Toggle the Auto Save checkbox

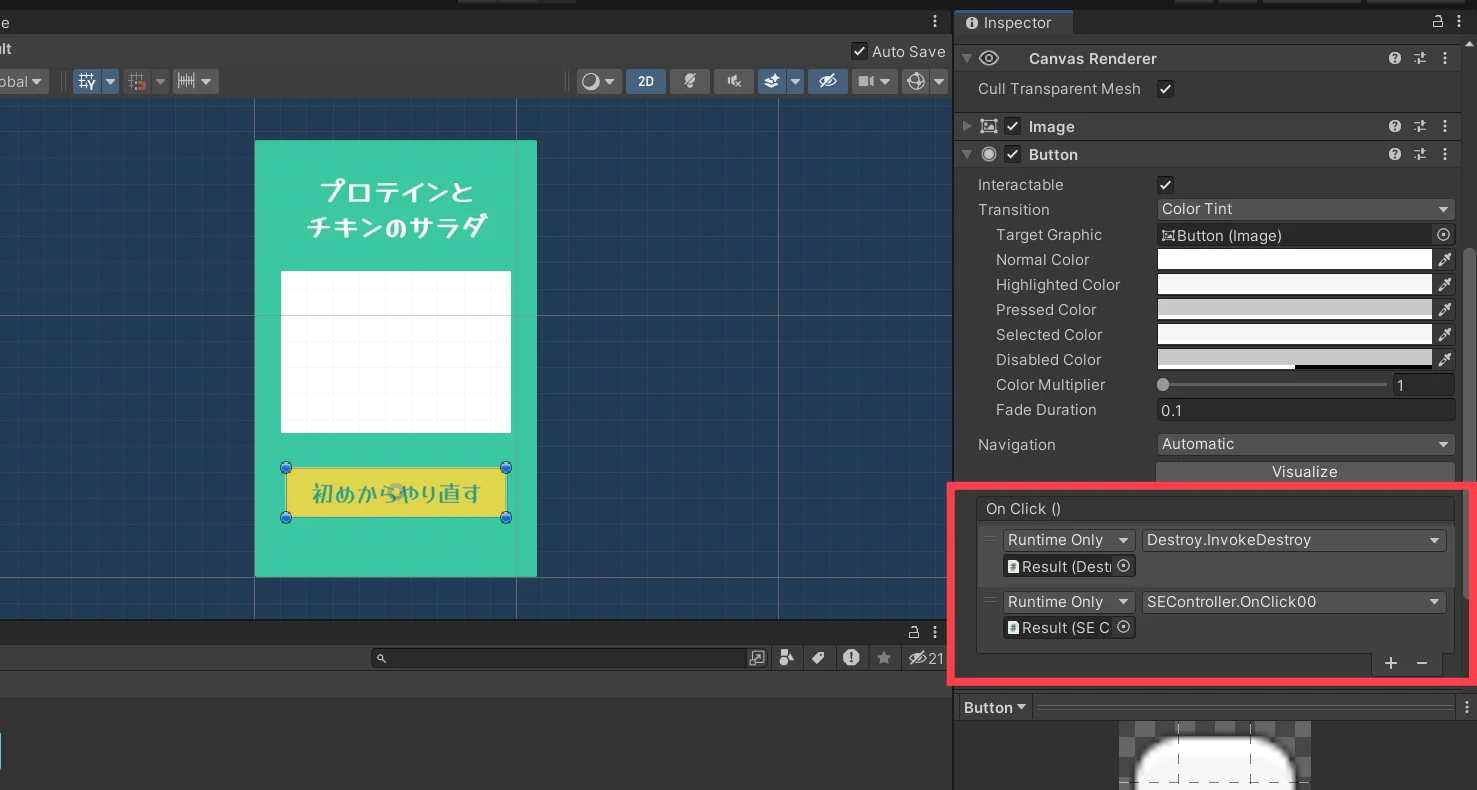[859, 51]
